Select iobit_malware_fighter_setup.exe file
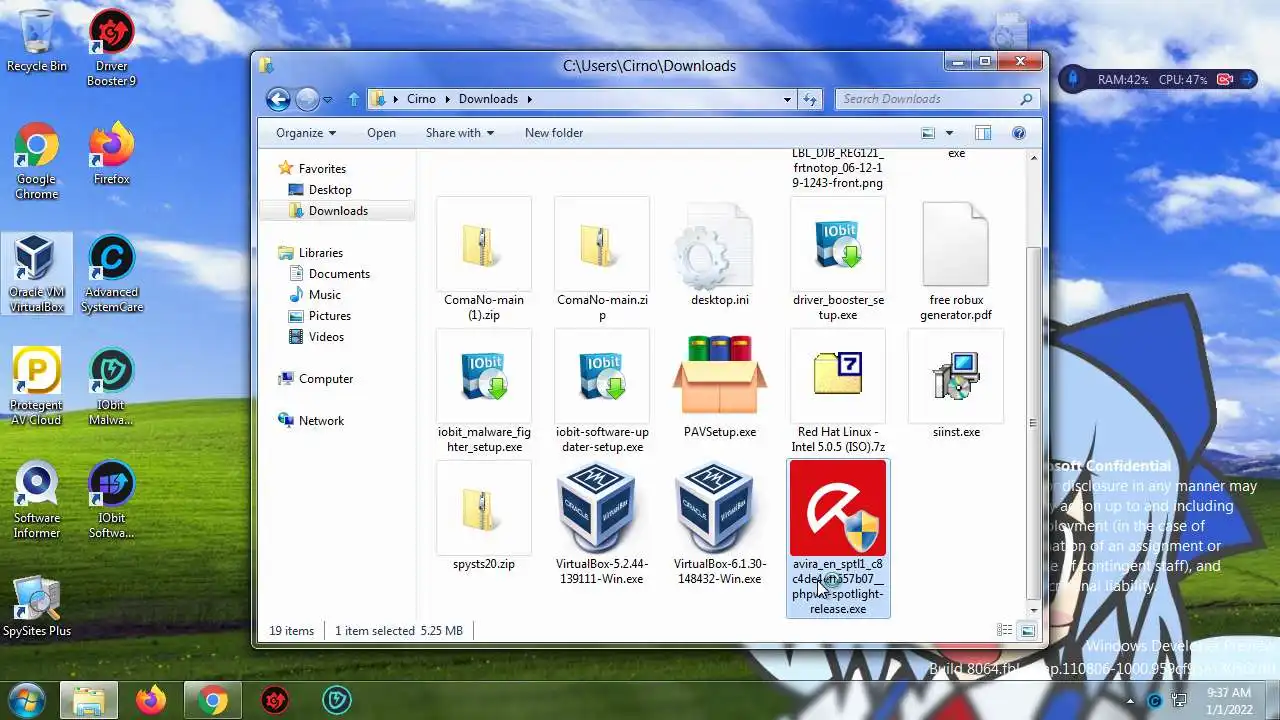Image resolution: width=1280 pixels, height=720 pixels. coord(484,392)
